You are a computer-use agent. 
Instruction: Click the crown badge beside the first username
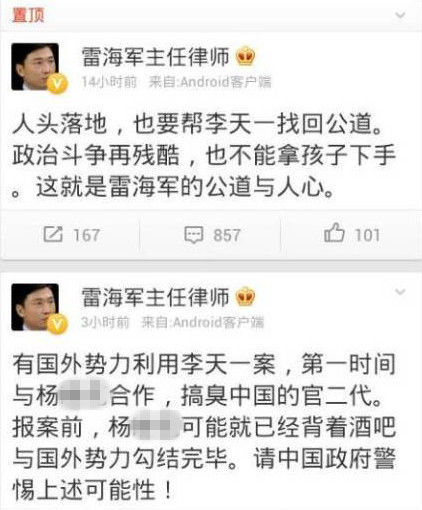(246, 56)
